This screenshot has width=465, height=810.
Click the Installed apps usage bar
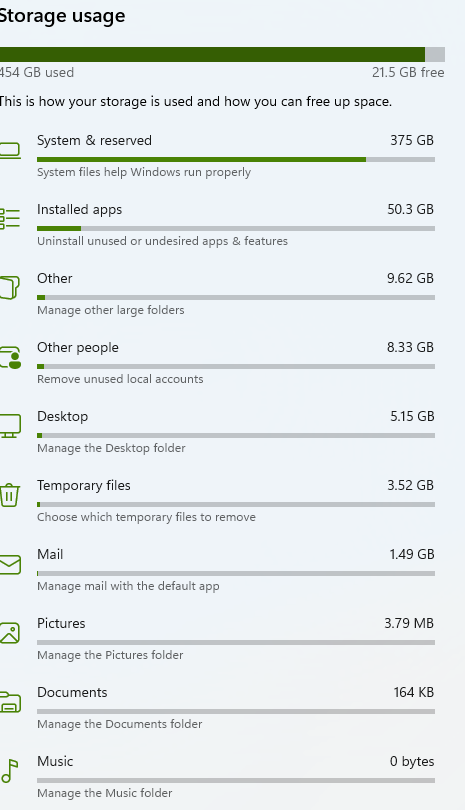pyautogui.click(x=236, y=228)
